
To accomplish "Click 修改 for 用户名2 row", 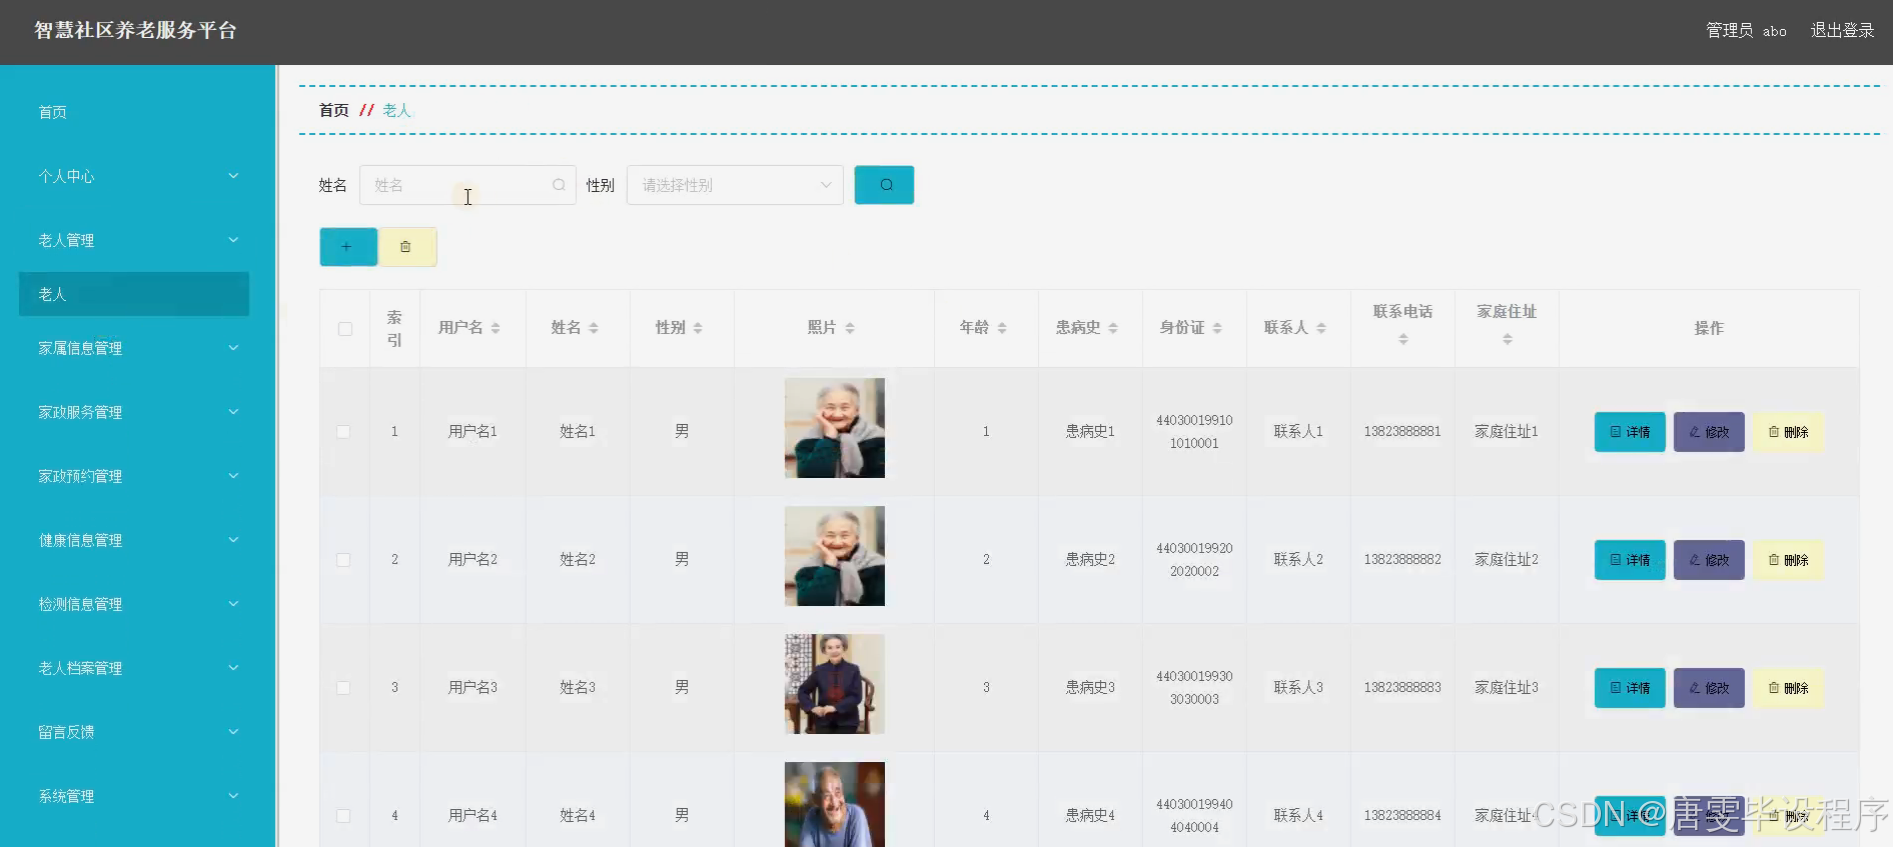I will (x=1709, y=560).
